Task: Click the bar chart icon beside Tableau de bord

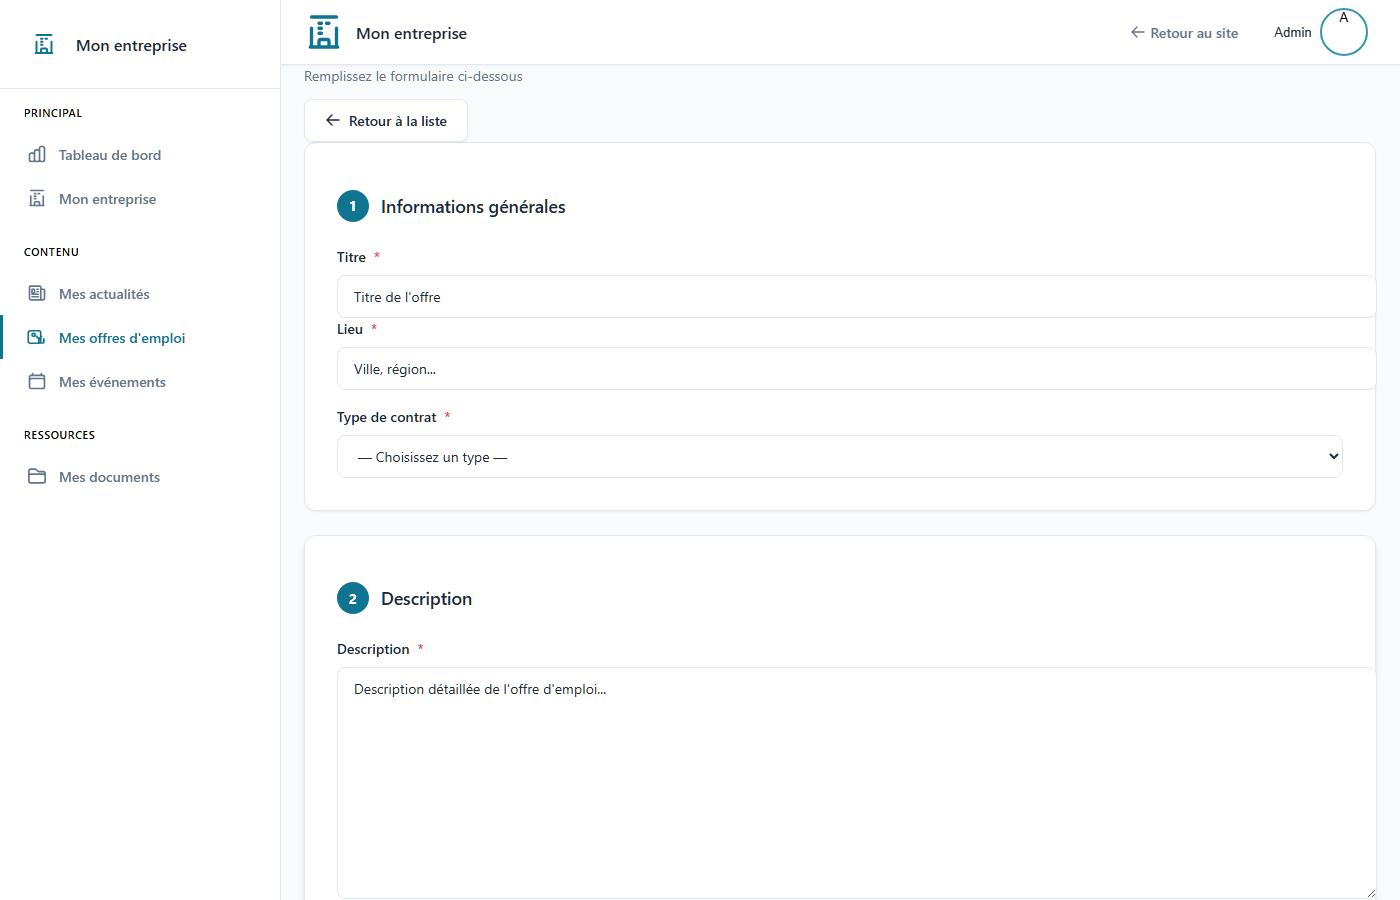Action: click(x=37, y=155)
